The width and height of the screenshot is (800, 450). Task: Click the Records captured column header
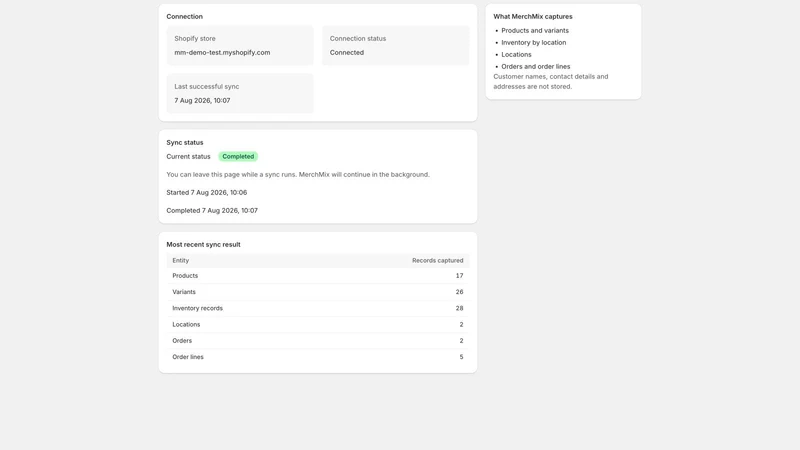click(437, 260)
